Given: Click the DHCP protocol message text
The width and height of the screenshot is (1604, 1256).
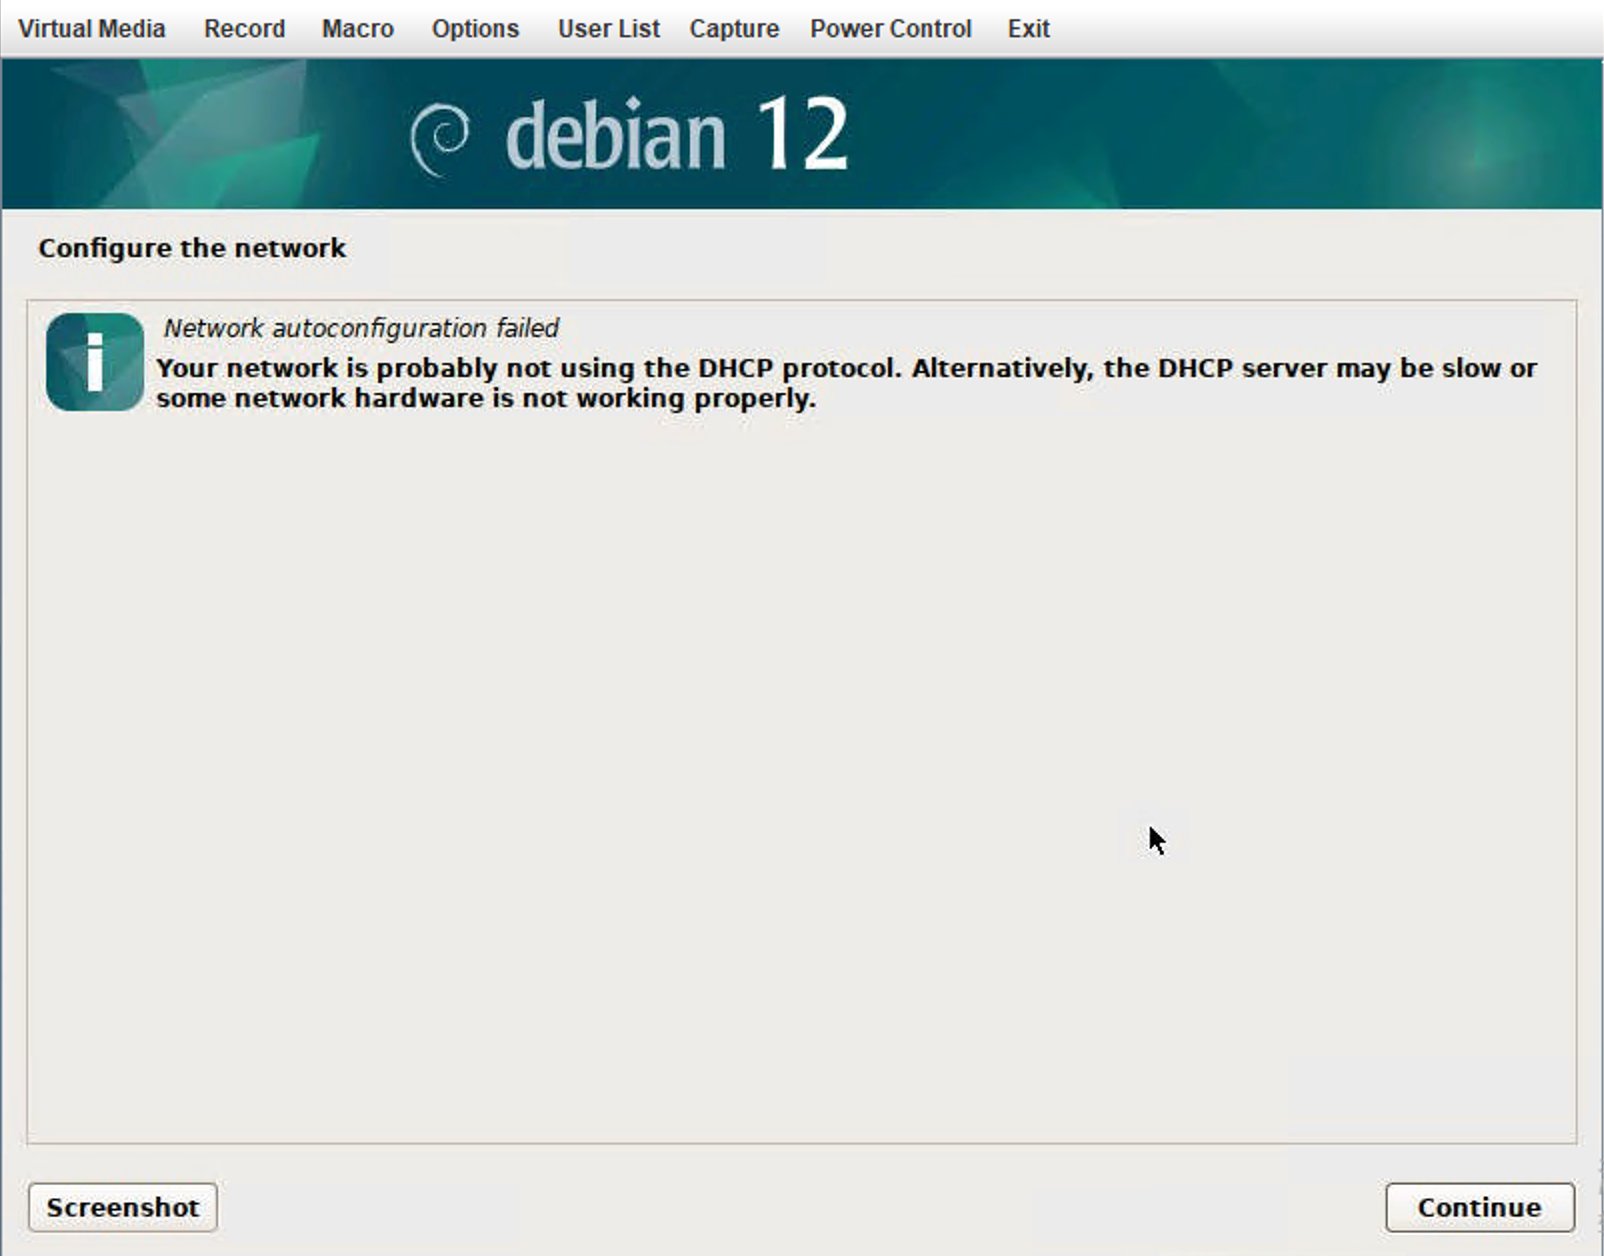Looking at the screenshot, I should 845,368.
